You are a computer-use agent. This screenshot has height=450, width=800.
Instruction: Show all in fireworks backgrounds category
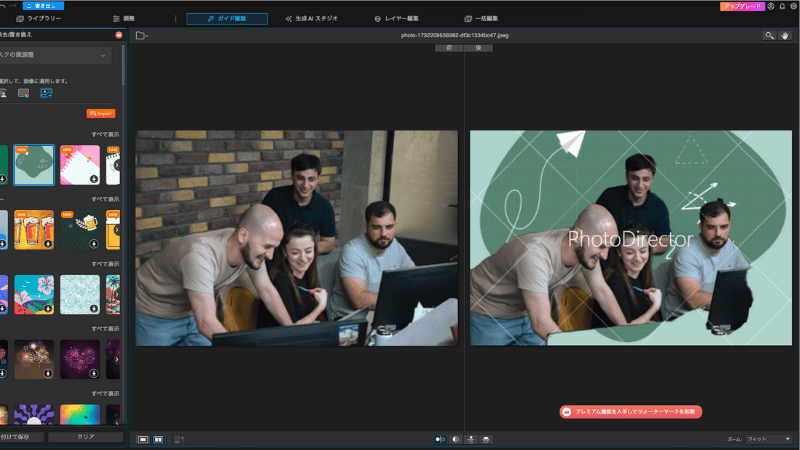point(105,329)
